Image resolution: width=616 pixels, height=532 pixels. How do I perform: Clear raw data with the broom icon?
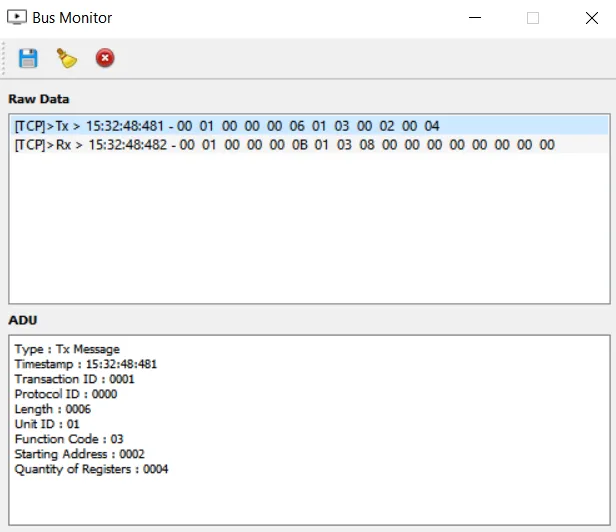(67, 58)
